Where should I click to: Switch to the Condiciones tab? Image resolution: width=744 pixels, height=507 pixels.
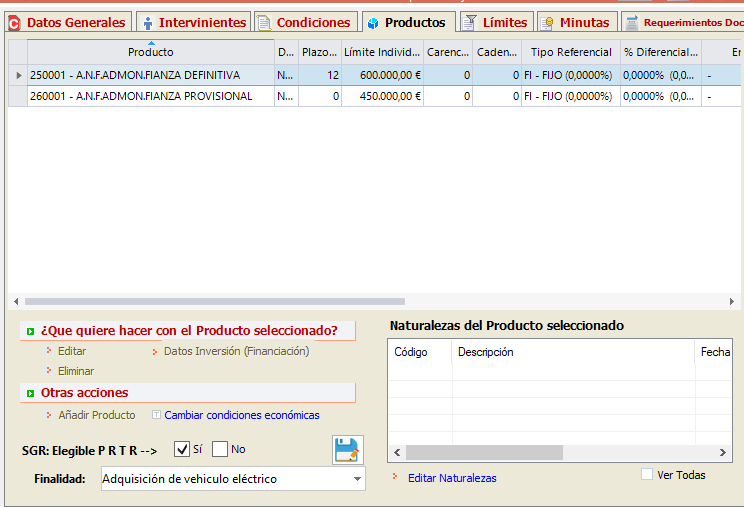pos(306,23)
